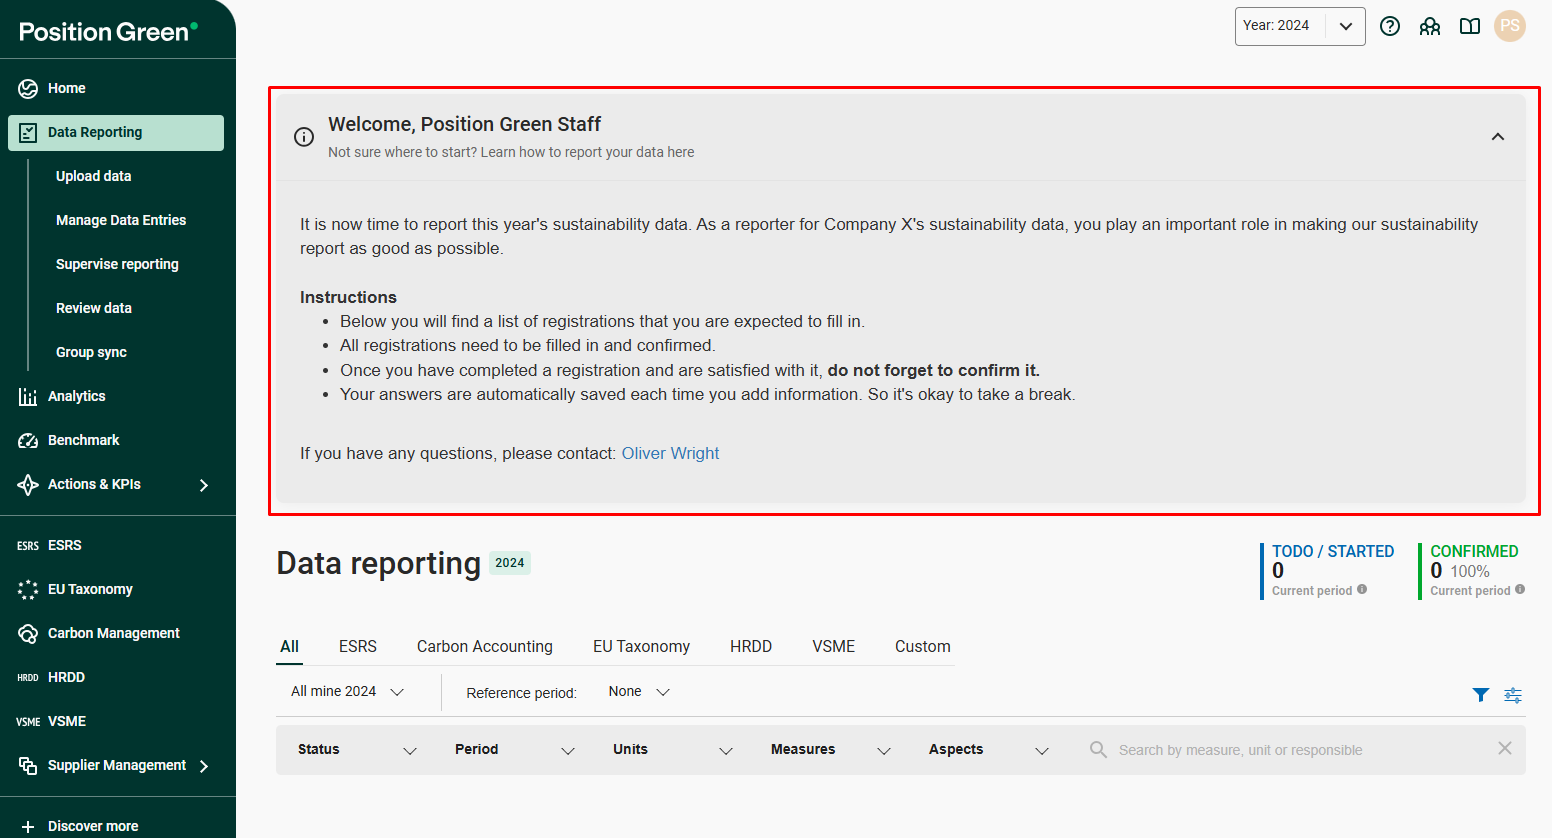The image size is (1552, 838).
Task: Open the help question mark icon
Action: tap(1390, 26)
